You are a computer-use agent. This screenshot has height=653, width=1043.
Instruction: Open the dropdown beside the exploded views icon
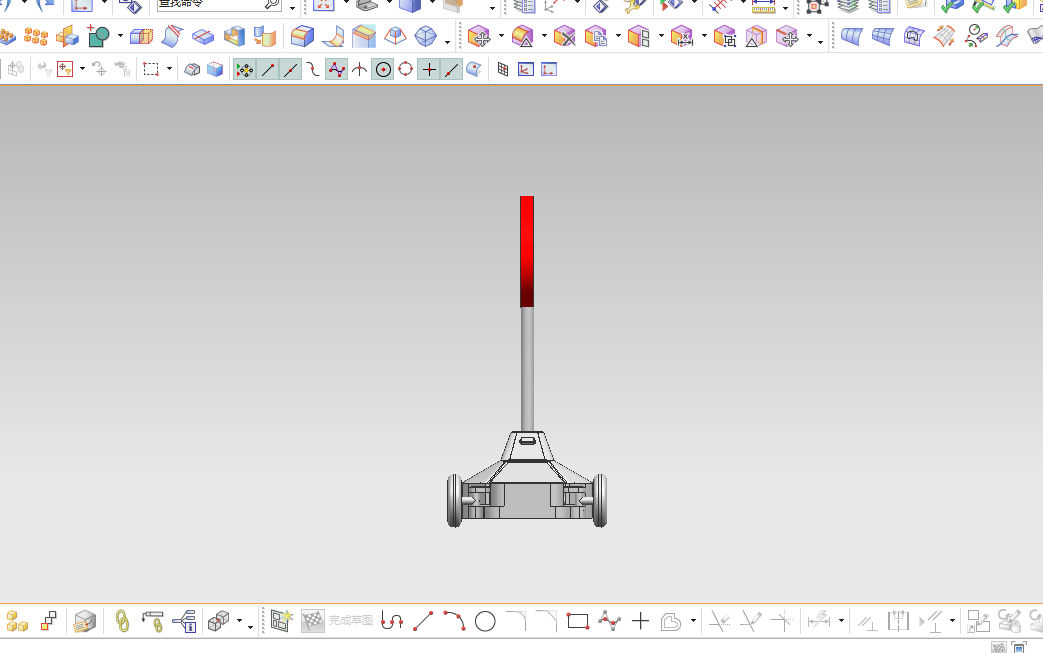tap(239, 622)
